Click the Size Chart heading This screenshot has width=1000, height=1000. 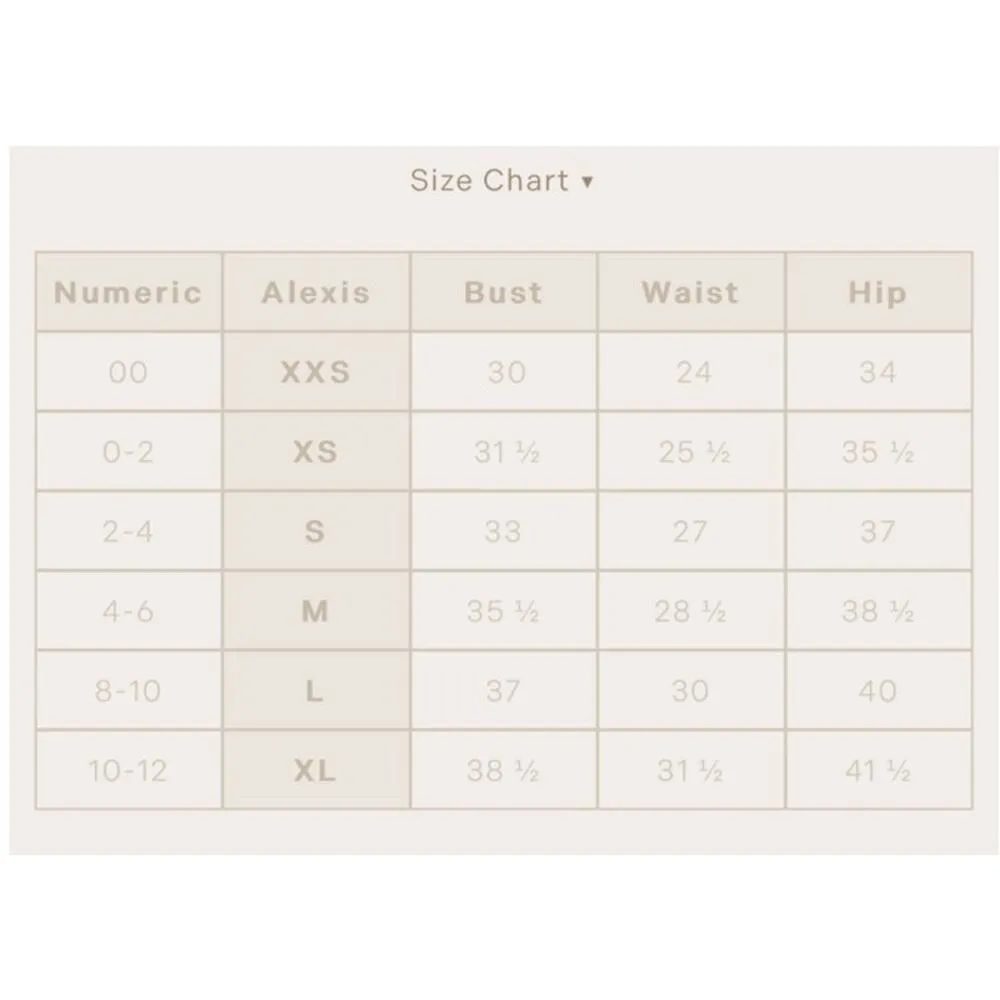tap(489, 181)
